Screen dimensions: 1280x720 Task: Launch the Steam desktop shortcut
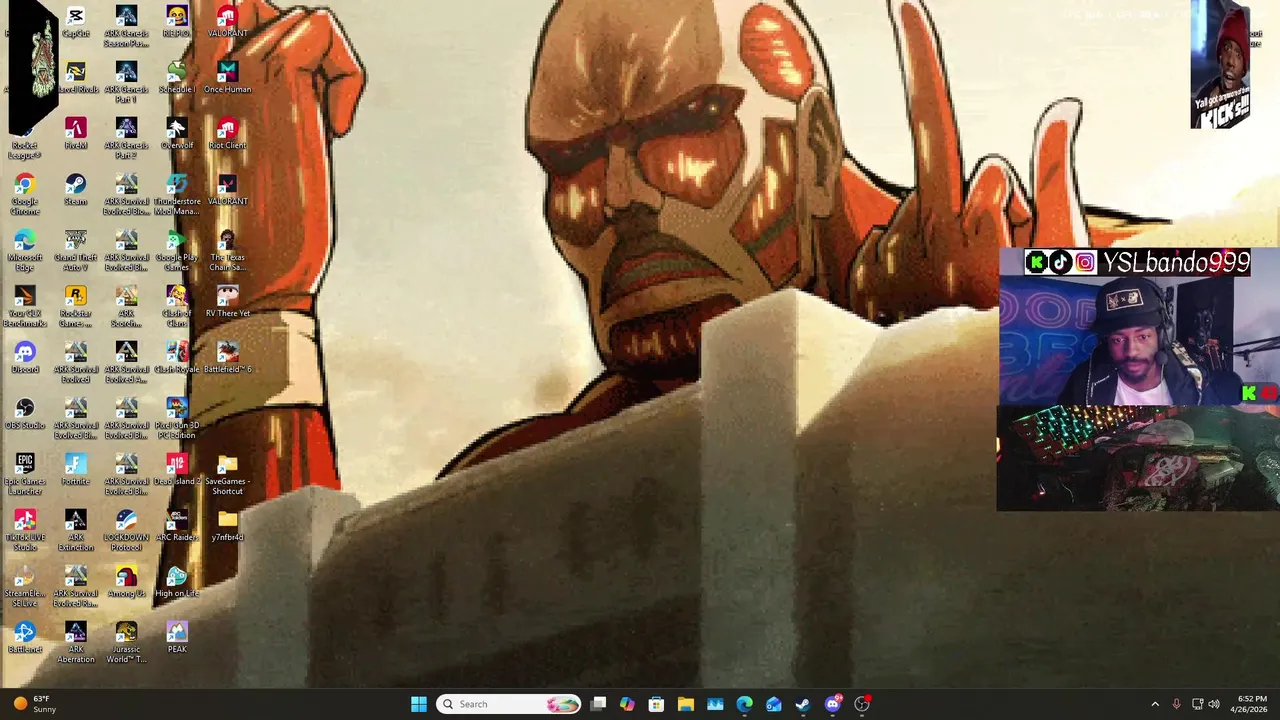pyautogui.click(x=76, y=190)
